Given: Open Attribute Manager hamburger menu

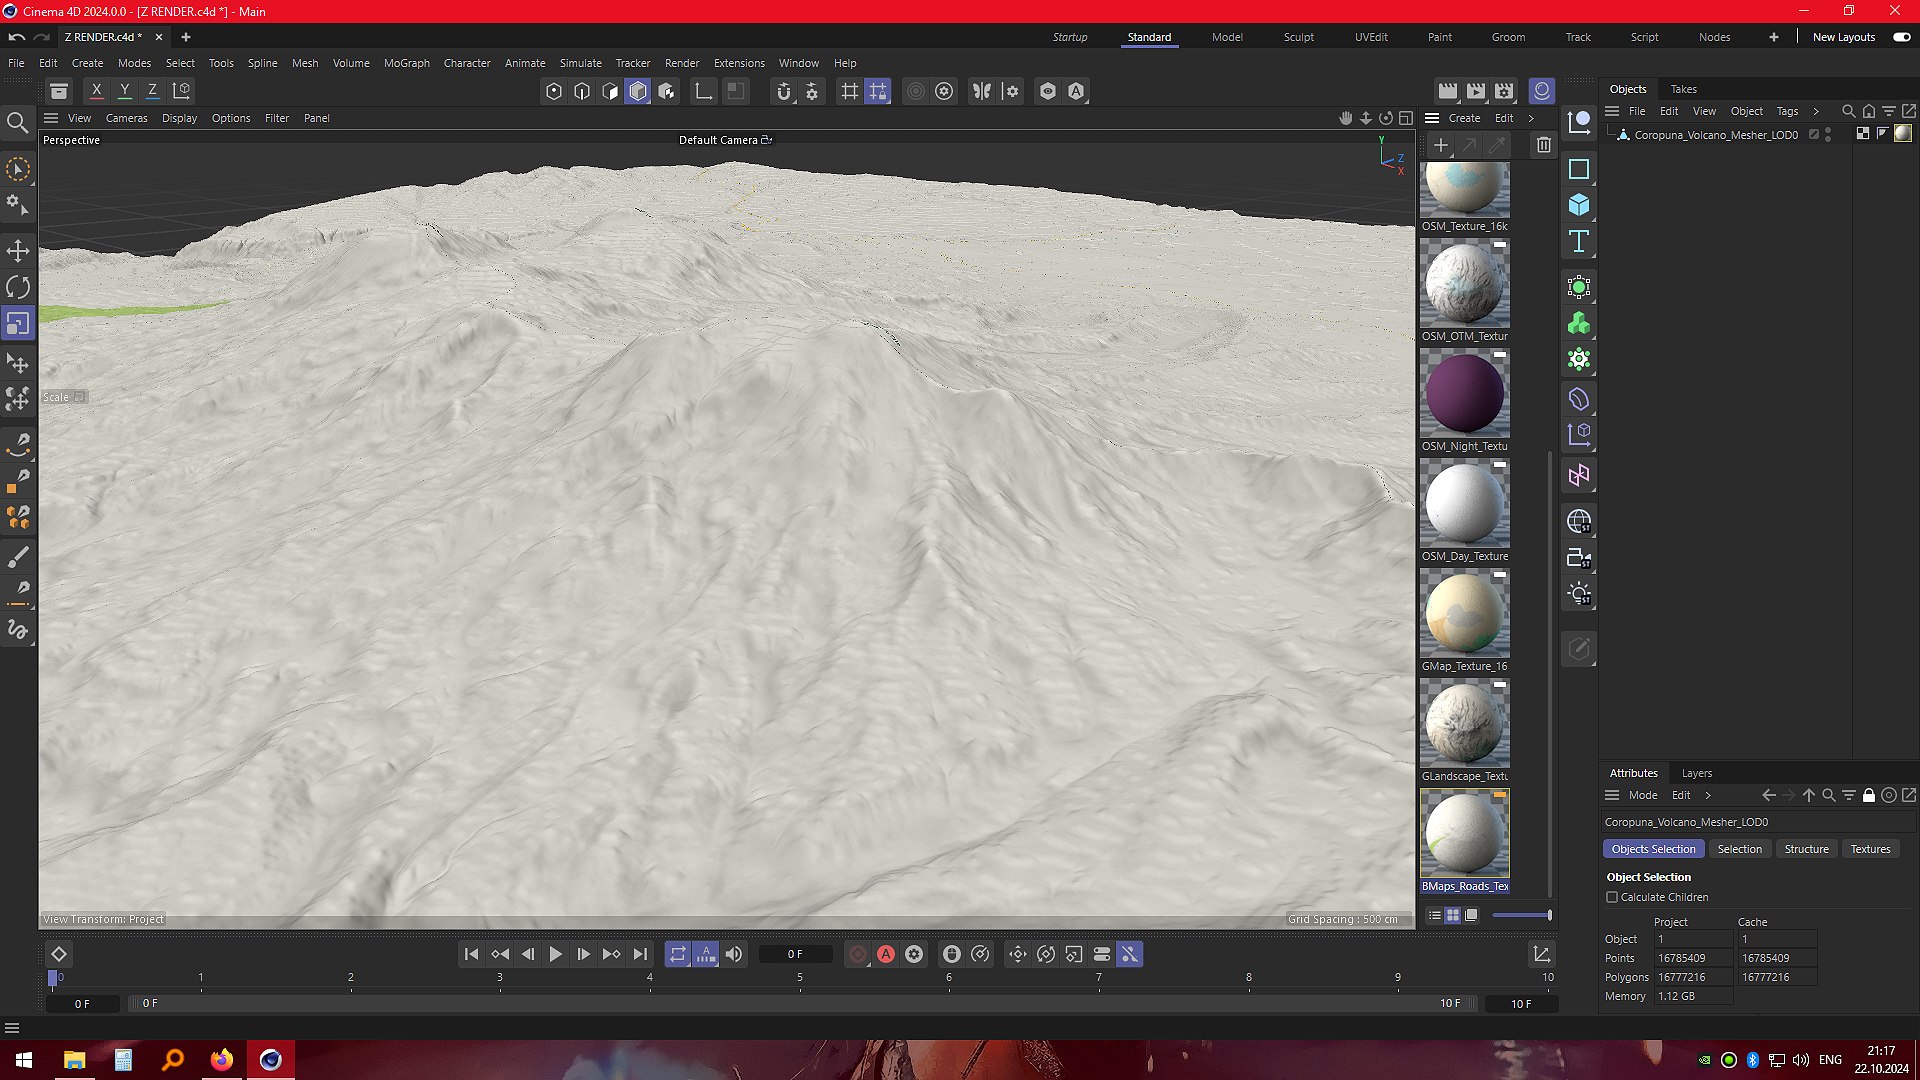Looking at the screenshot, I should pyautogui.click(x=1612, y=795).
